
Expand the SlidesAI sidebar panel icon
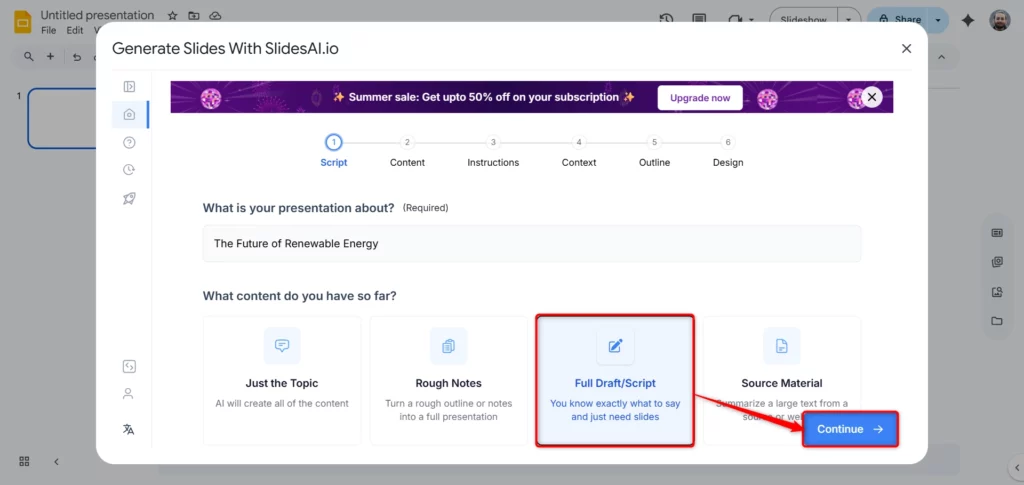coord(129,87)
